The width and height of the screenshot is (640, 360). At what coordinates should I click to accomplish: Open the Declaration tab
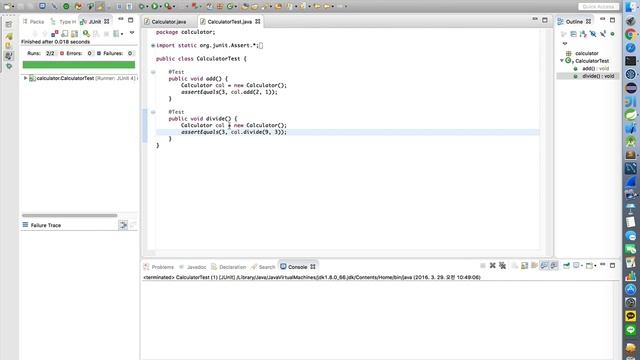click(x=229, y=267)
